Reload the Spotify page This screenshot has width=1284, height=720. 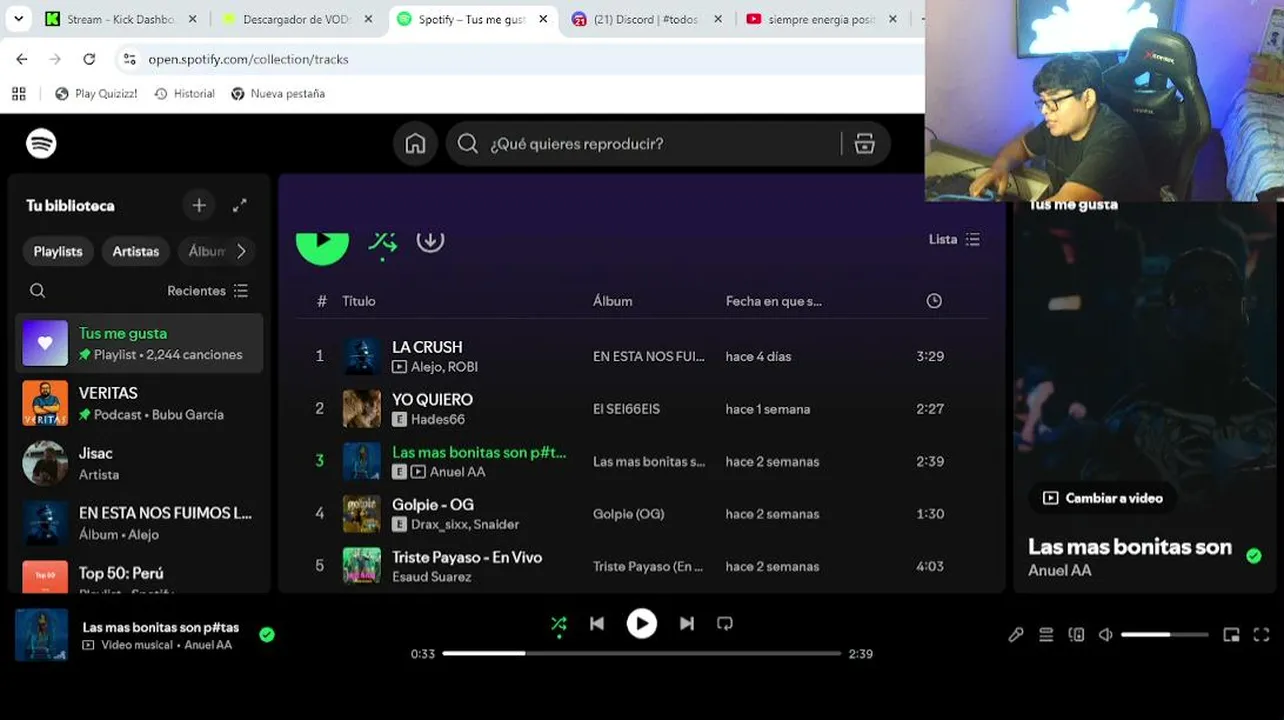tap(89, 59)
